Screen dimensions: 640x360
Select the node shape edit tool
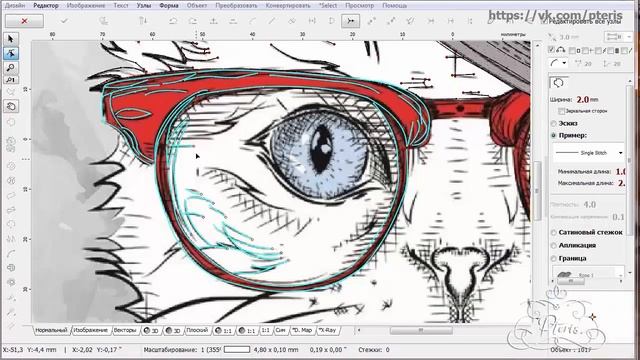click(x=11, y=53)
